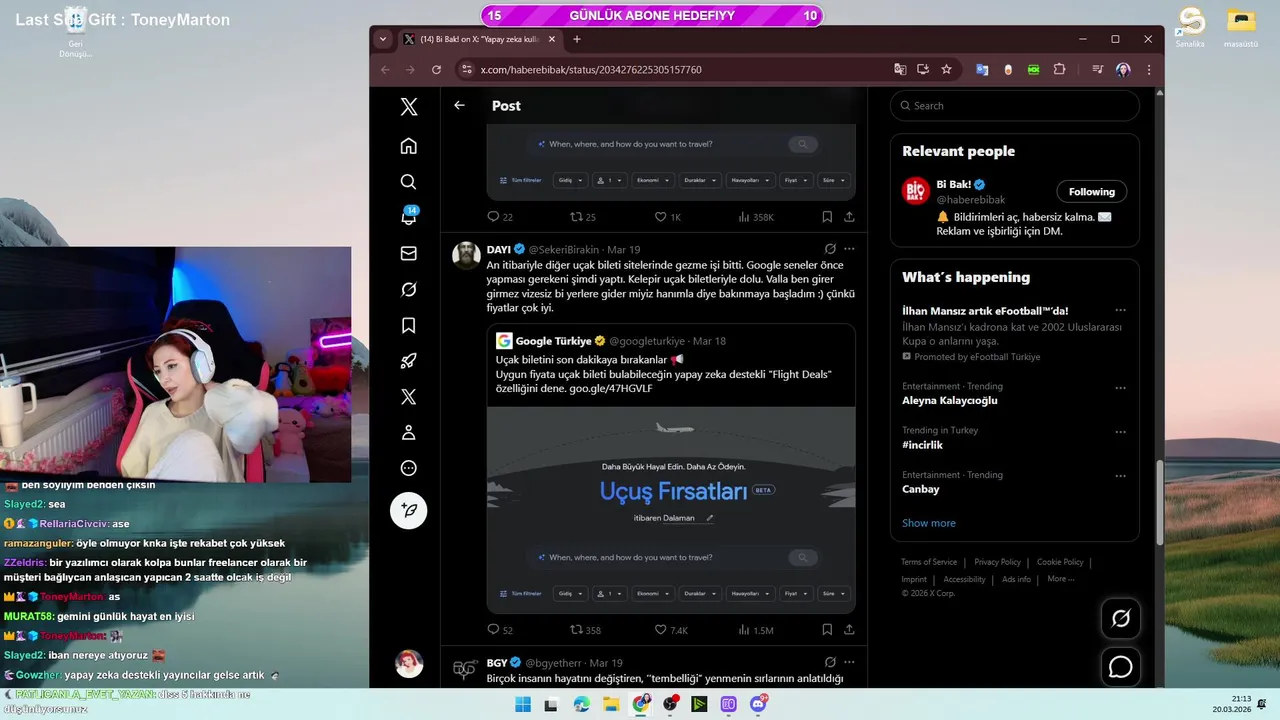Screen dimensions: 1280x720
Task: Repost the top post with 25 reposts
Action: coord(582,217)
